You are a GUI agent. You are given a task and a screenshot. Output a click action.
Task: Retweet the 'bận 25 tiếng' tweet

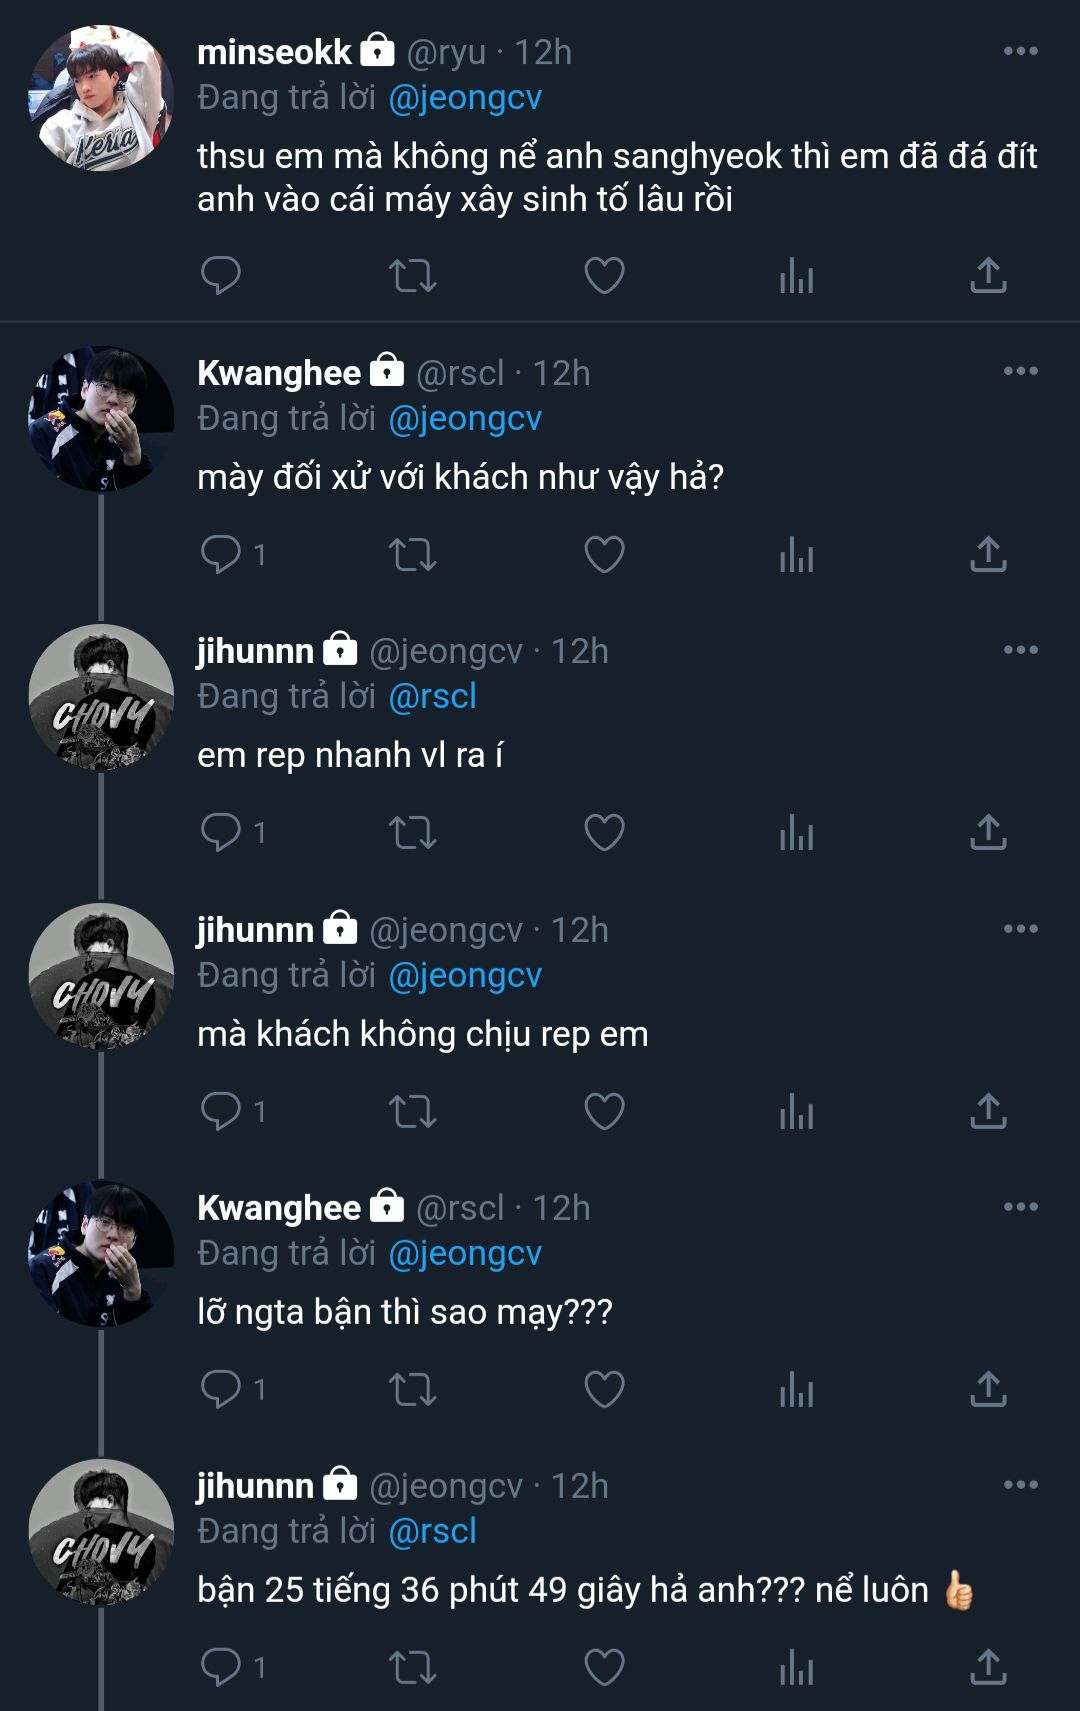pos(412,1667)
